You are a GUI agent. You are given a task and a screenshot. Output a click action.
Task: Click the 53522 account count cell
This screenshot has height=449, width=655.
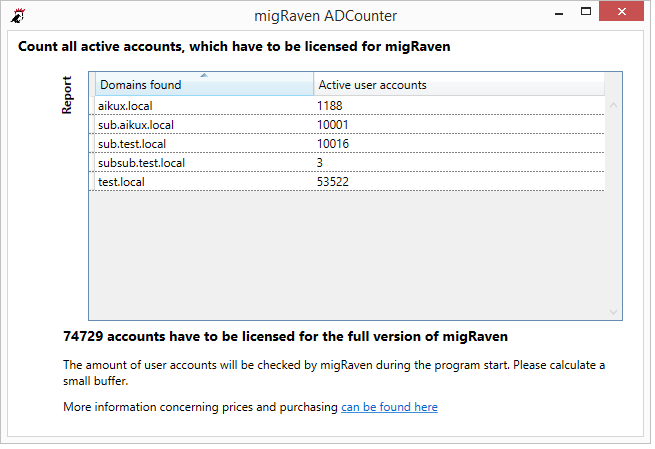333,182
